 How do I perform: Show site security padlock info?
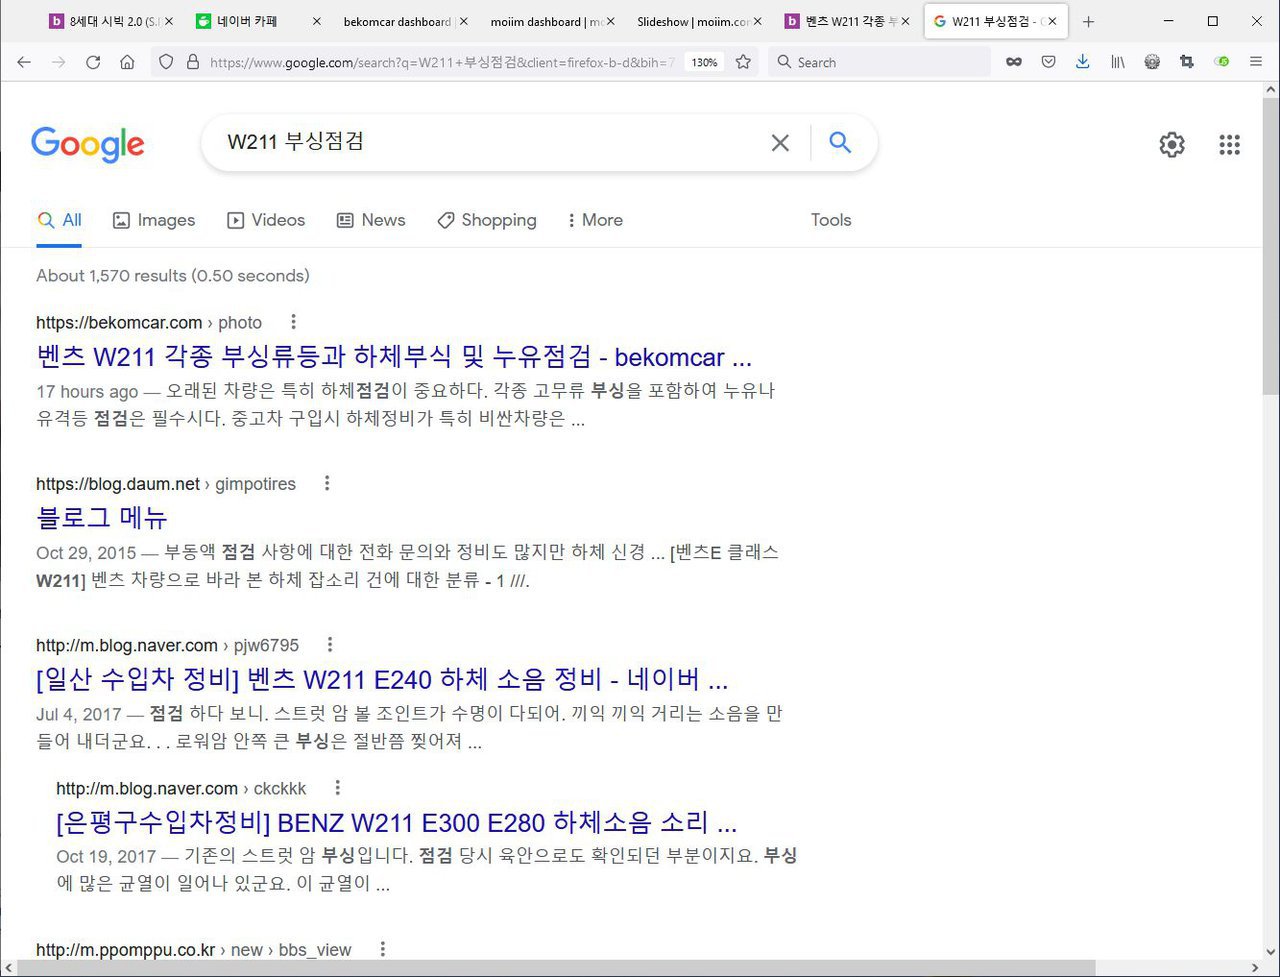(193, 62)
